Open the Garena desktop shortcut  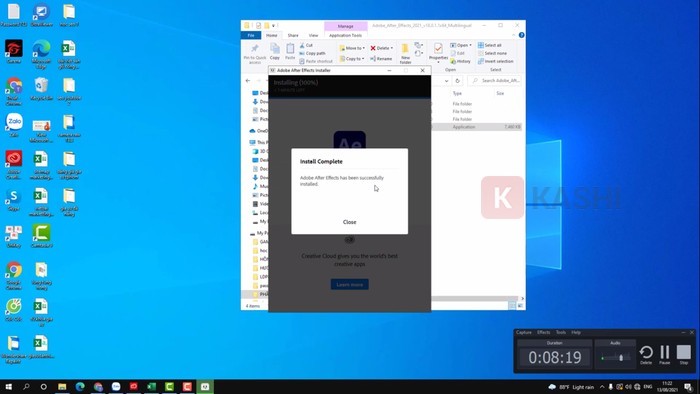(14, 51)
